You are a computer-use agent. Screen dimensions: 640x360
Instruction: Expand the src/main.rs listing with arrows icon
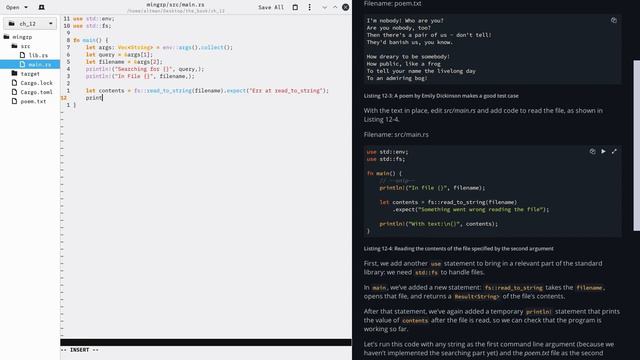point(614,151)
